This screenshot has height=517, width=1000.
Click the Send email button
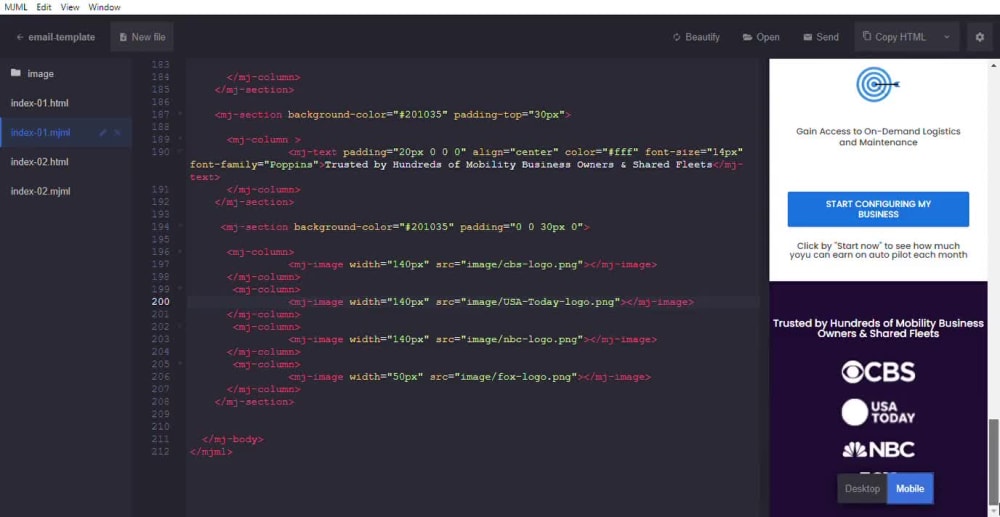(x=821, y=37)
